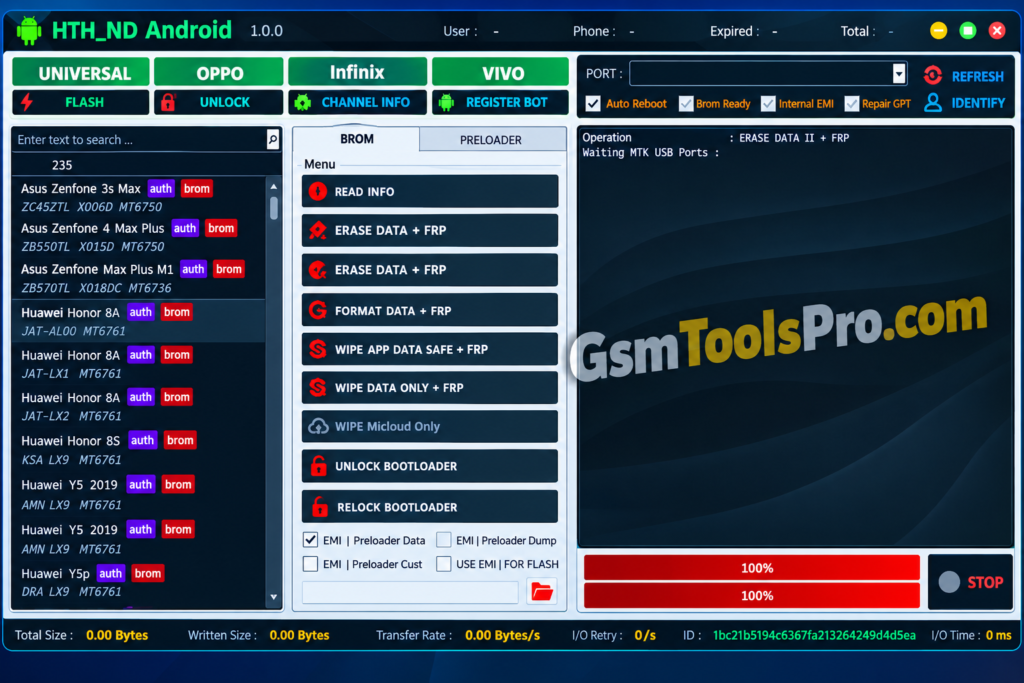The width and height of the screenshot is (1024, 683).
Task: Click the FORMAT DATA + FRP icon
Action: [x=318, y=310]
